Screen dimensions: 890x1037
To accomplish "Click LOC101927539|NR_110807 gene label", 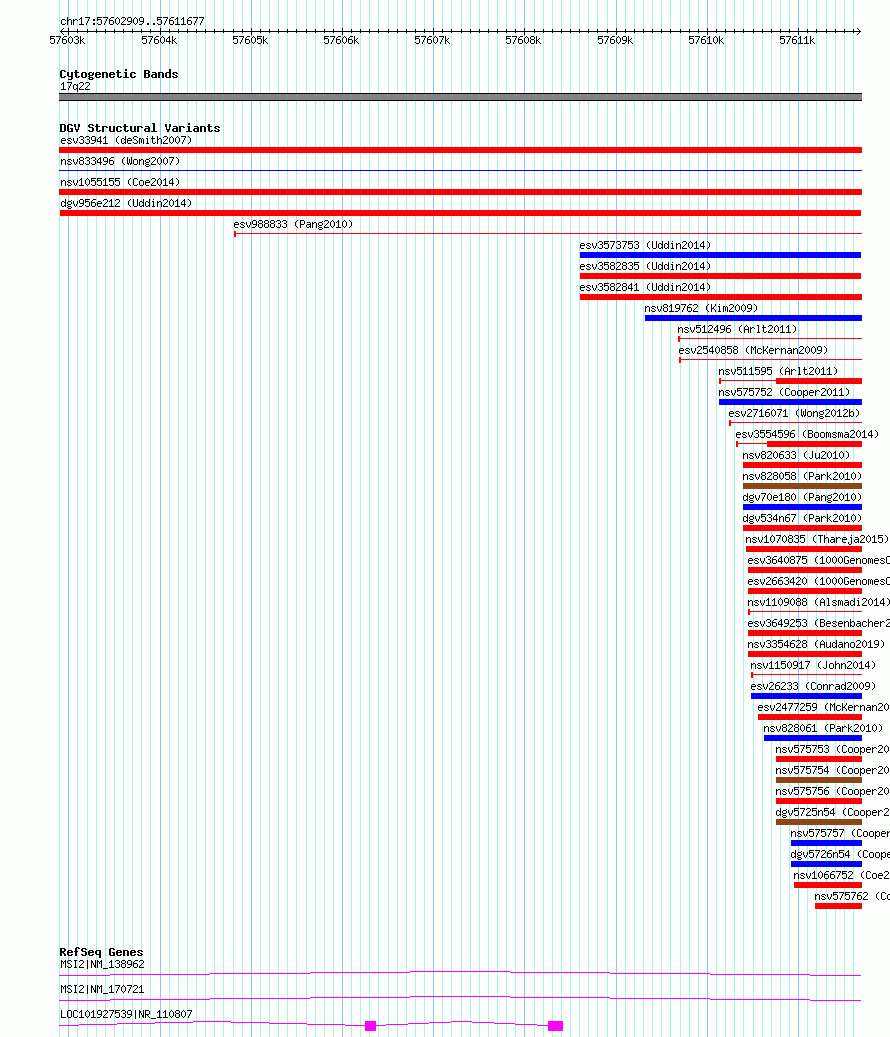I will coord(126,1015).
